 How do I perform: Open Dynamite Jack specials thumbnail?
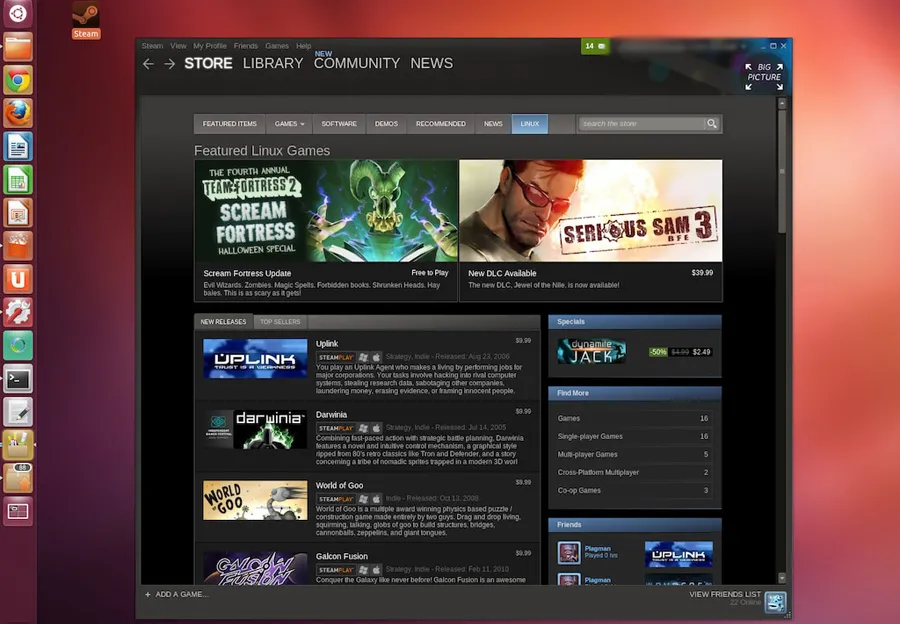pyautogui.click(x=591, y=351)
